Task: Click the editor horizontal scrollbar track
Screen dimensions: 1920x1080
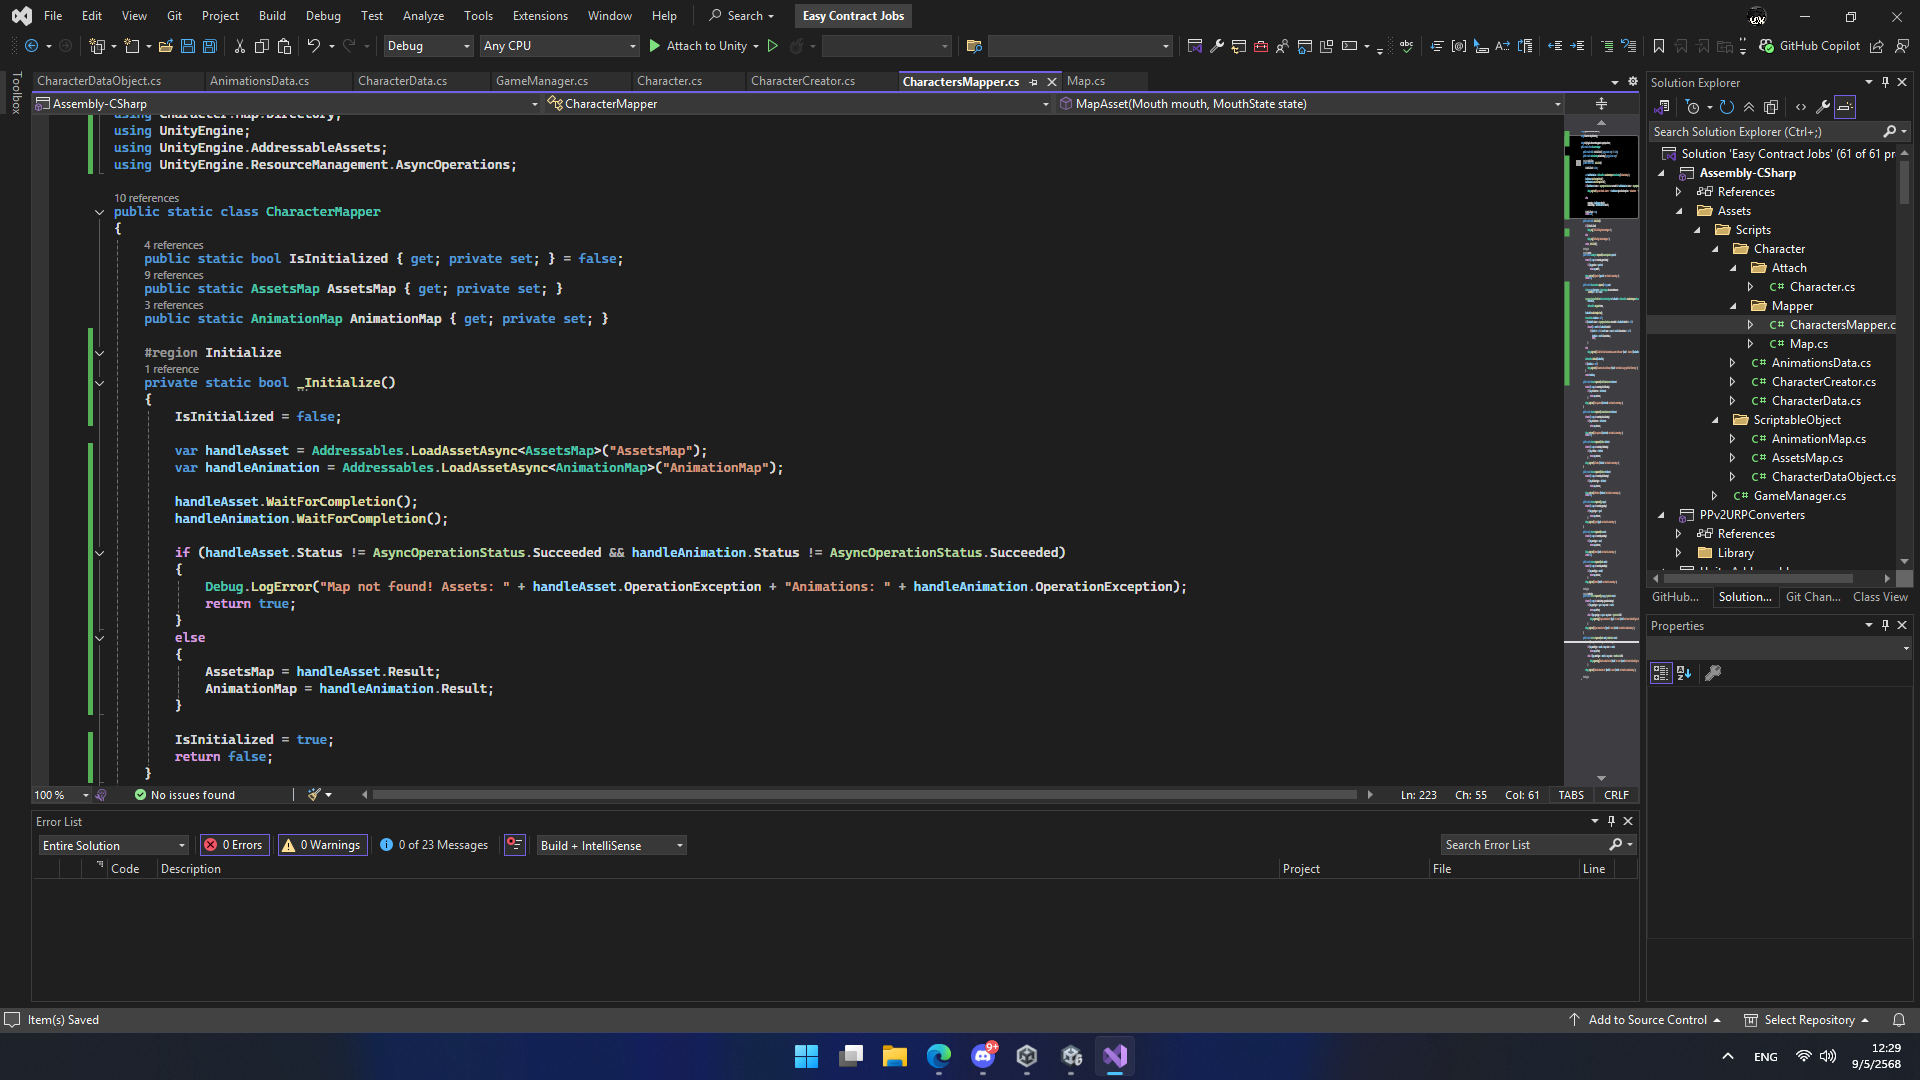Action: coord(865,795)
